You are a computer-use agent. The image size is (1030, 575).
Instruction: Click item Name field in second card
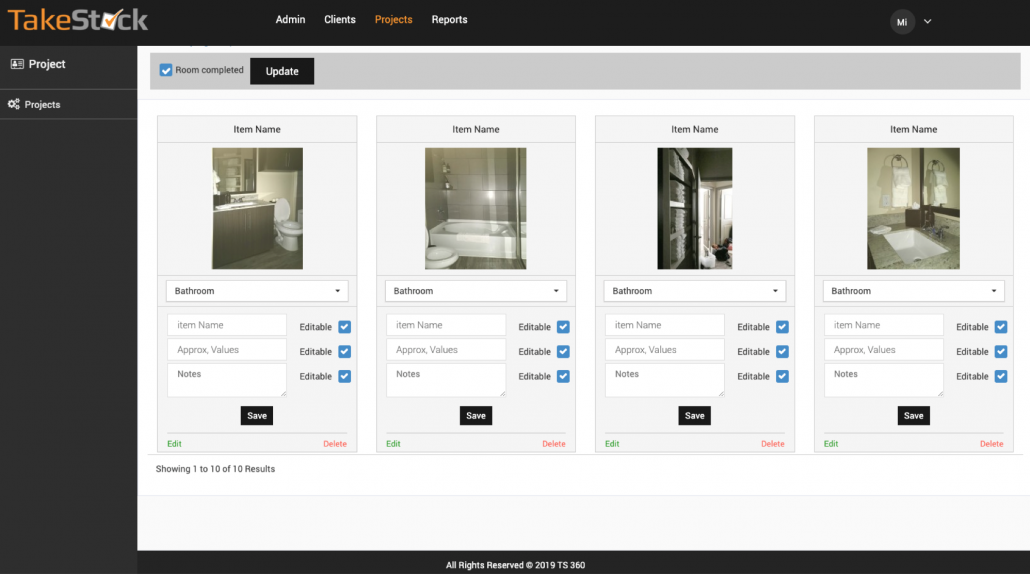(x=445, y=325)
